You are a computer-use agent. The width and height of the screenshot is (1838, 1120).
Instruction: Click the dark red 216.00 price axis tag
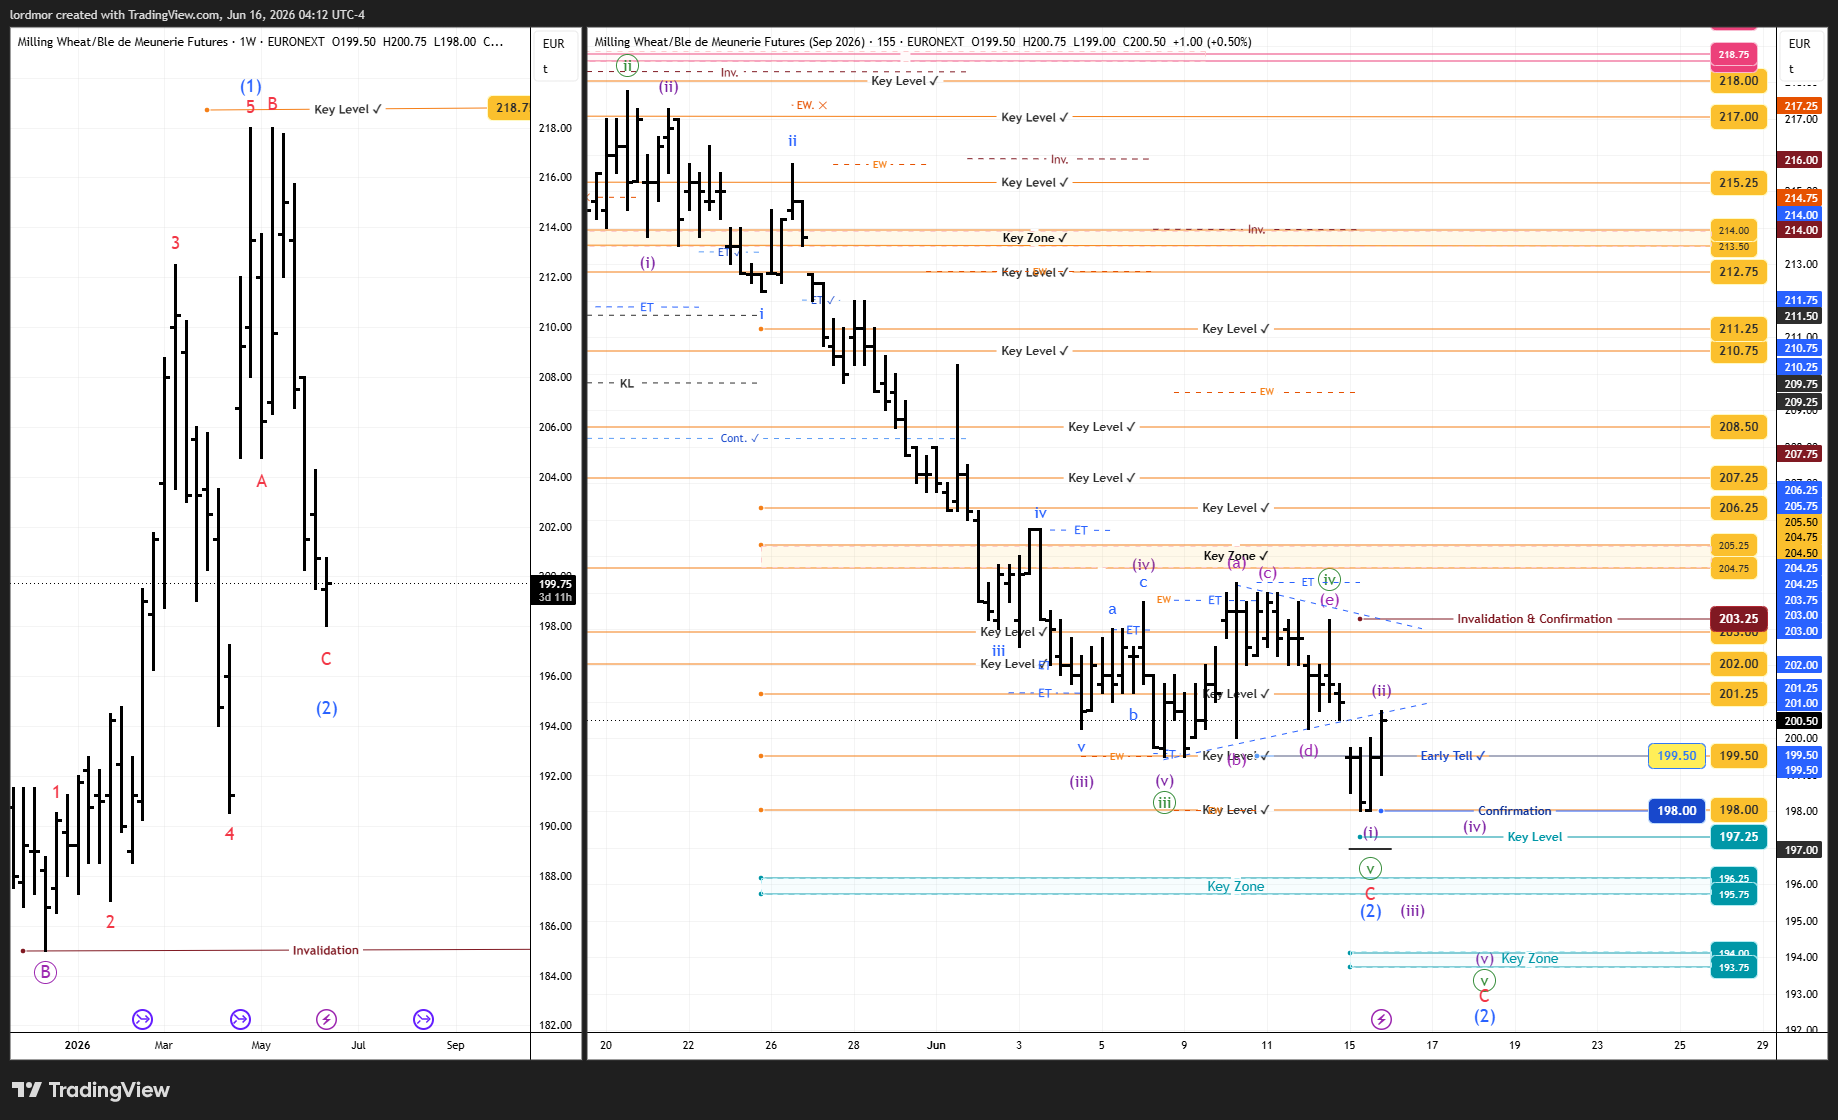click(1801, 160)
